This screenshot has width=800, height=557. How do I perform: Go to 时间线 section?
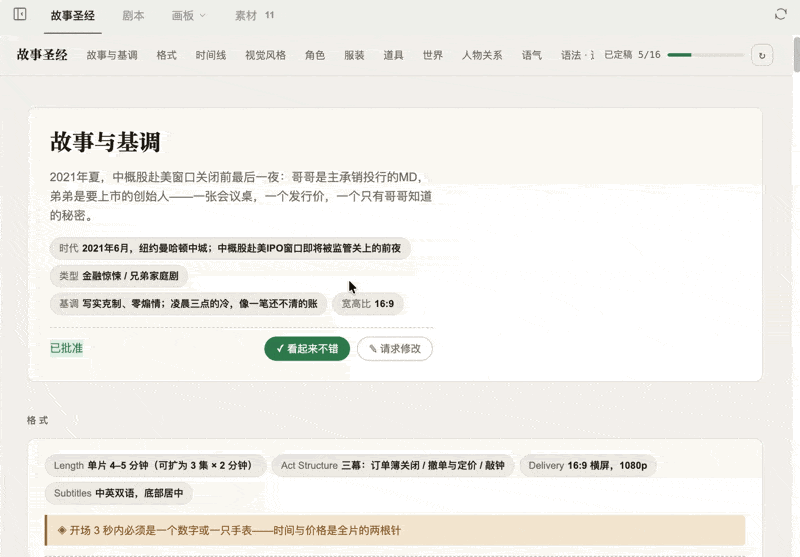point(211,55)
